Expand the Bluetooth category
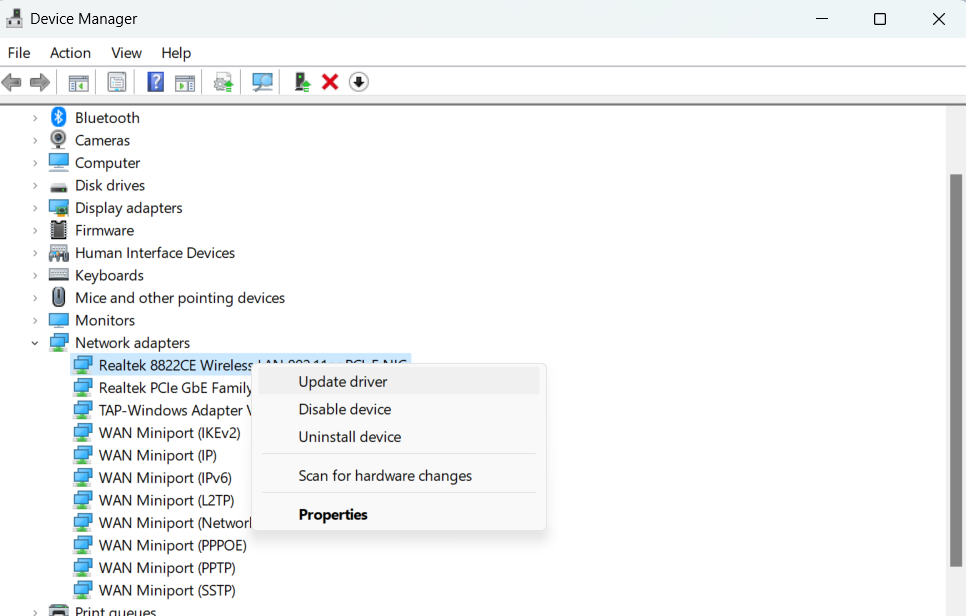Image resolution: width=966 pixels, height=616 pixels. point(35,118)
